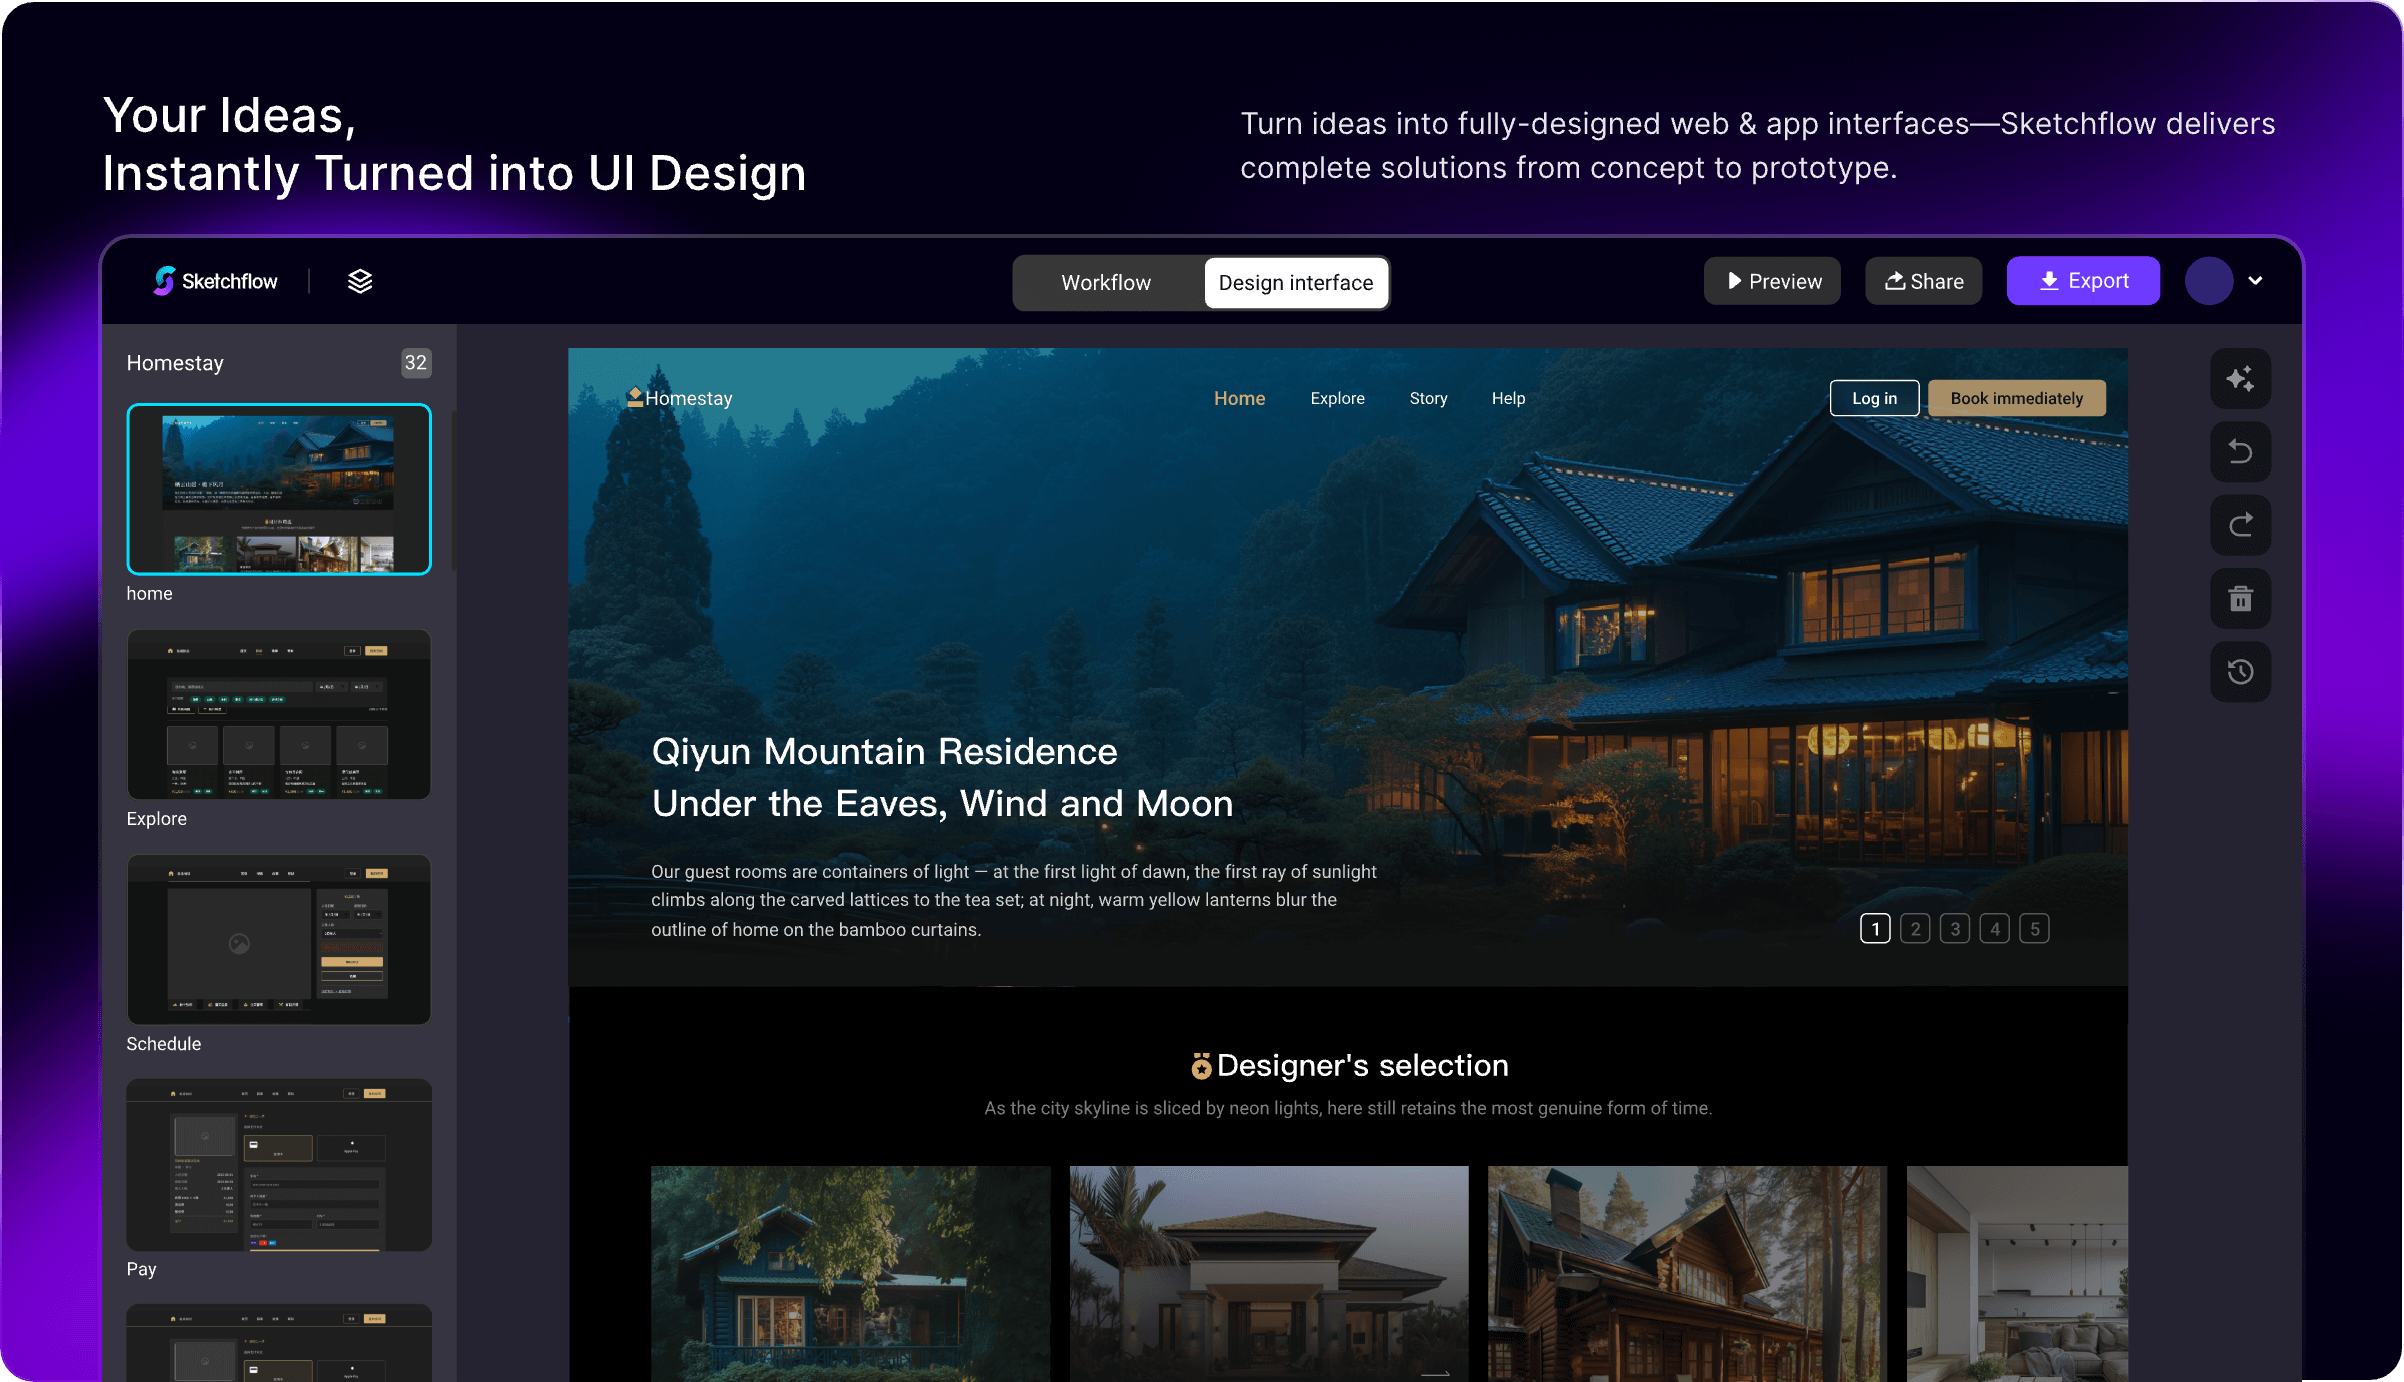Select the Design interface tab

(1296, 283)
